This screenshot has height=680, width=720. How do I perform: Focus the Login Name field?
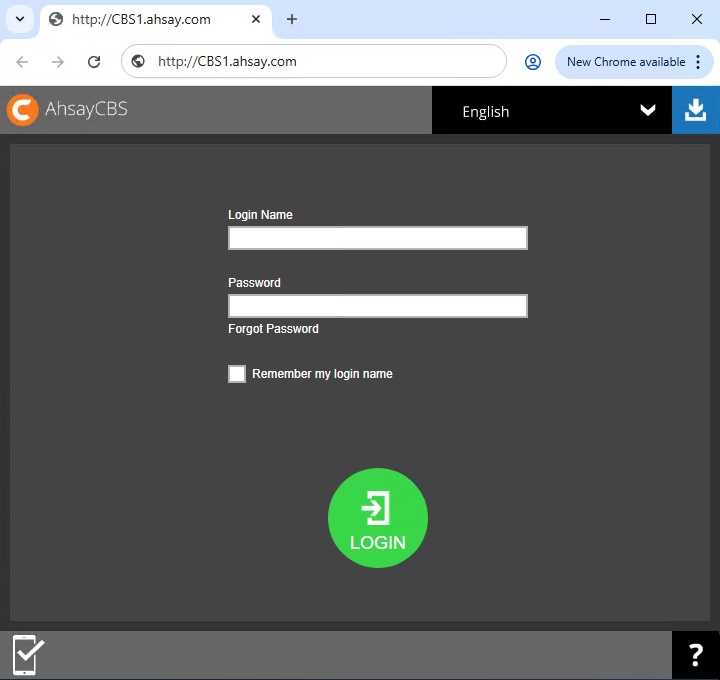tap(378, 238)
